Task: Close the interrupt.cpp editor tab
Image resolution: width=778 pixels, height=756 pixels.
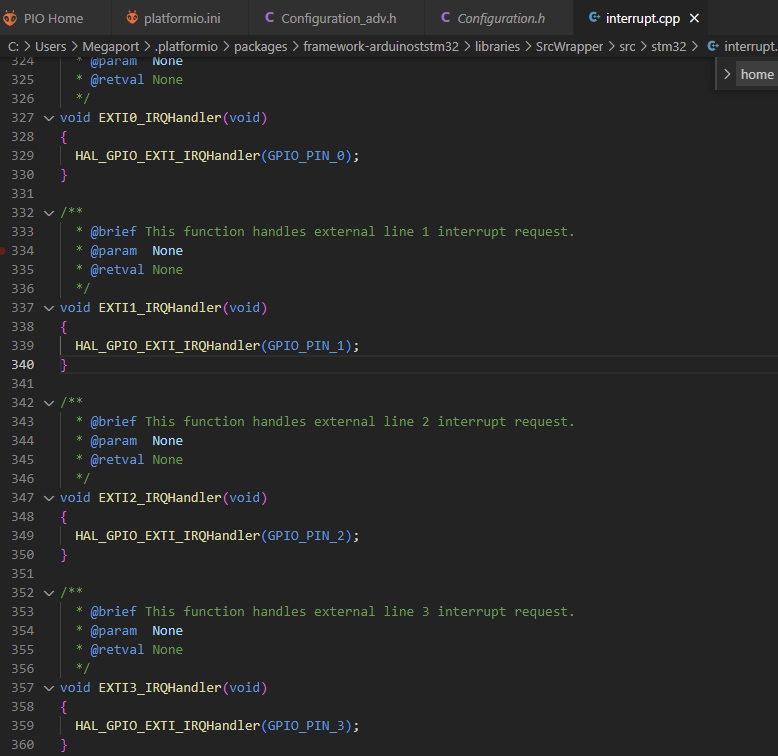Action: click(x=694, y=18)
